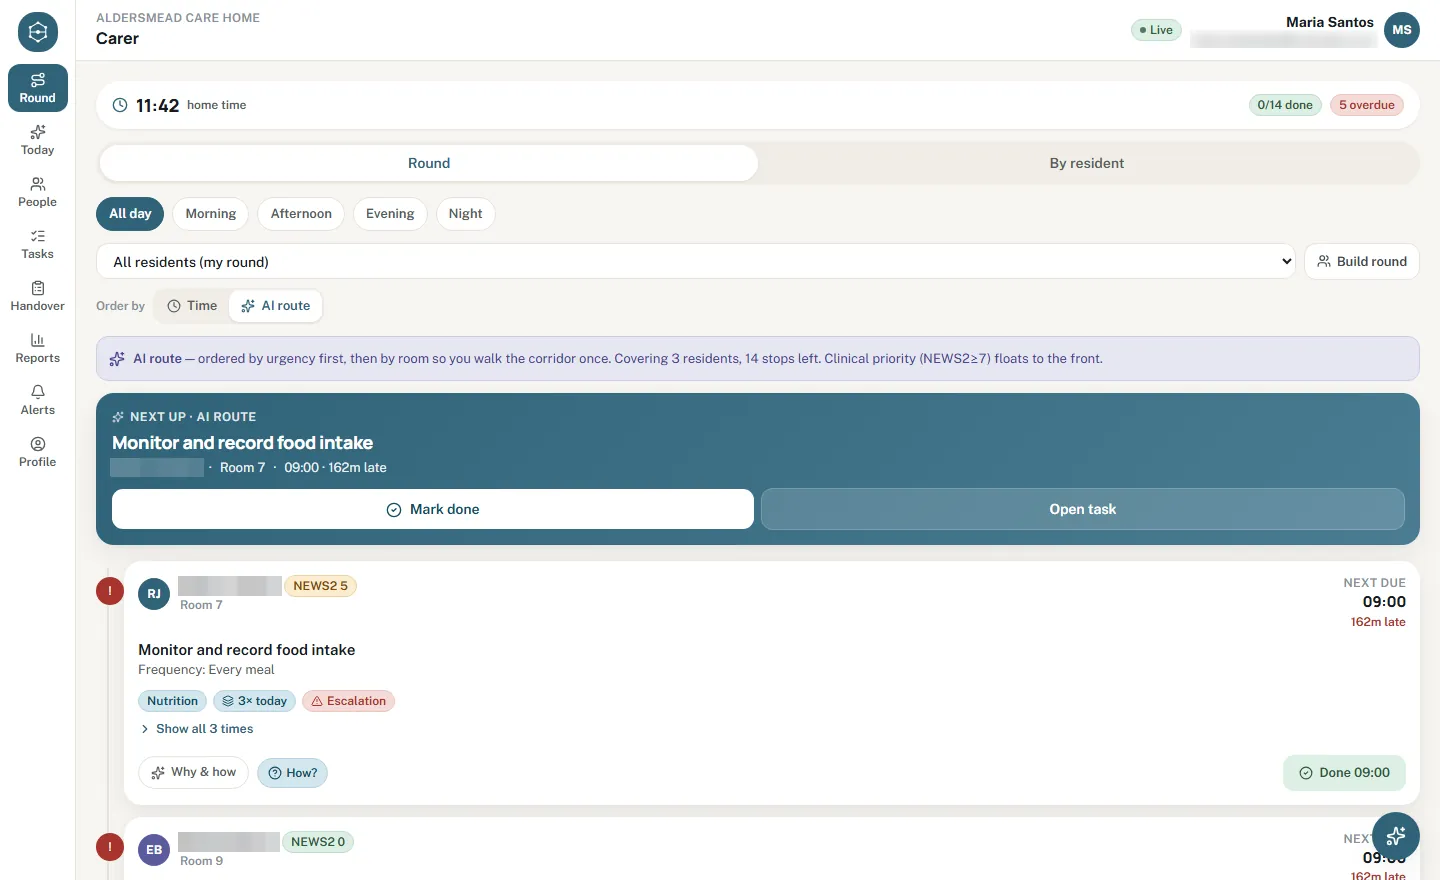Filter tasks to Afternoon
This screenshot has width=1440, height=880.
(301, 214)
